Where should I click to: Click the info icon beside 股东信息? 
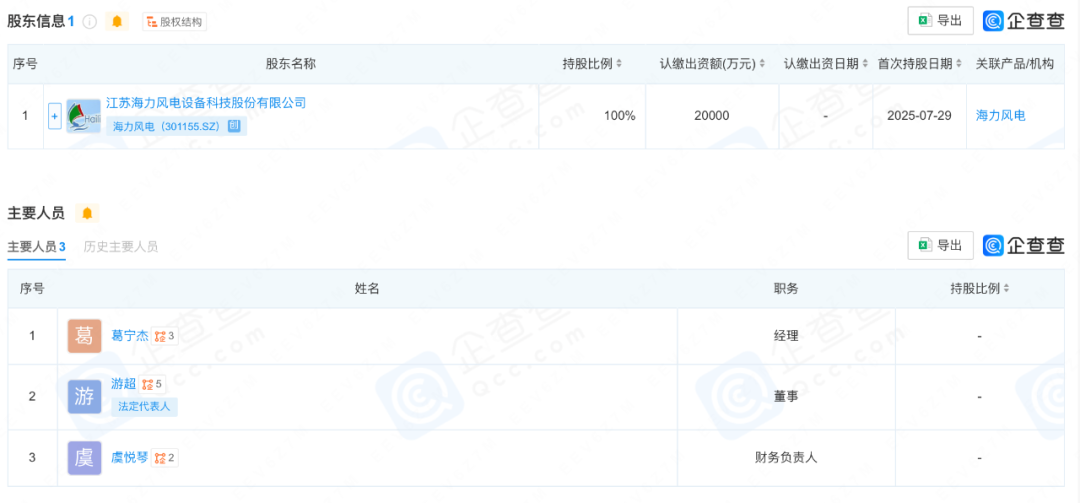90,22
